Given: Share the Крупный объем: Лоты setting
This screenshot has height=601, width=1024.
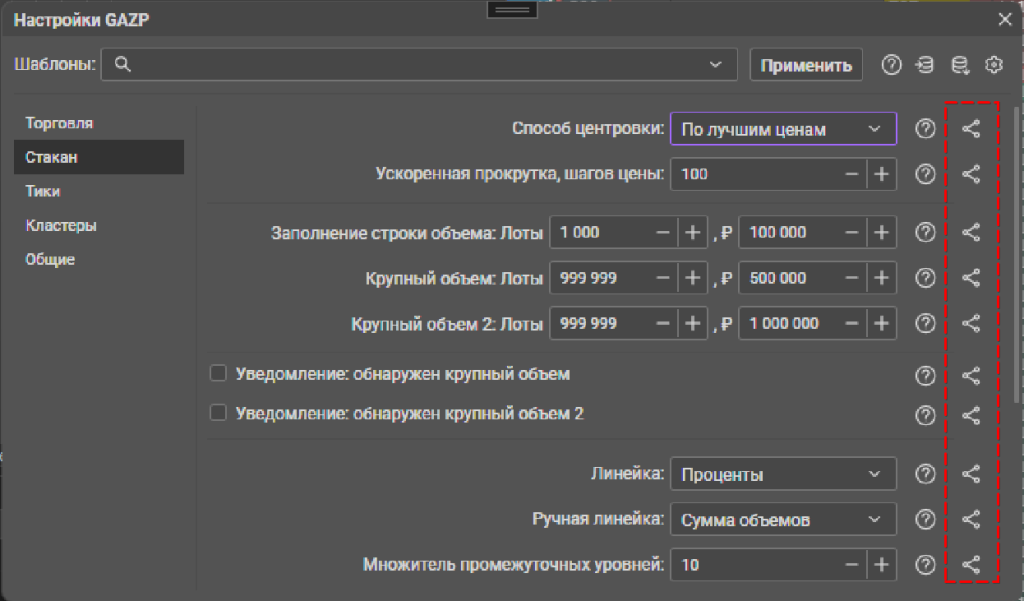Looking at the screenshot, I should pyautogui.click(x=971, y=278).
